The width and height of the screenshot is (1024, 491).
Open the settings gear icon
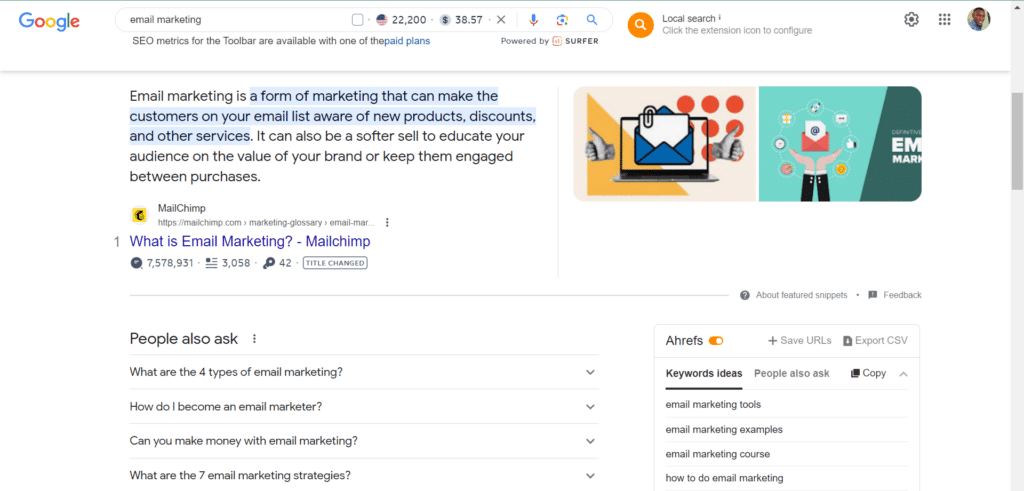point(911,20)
